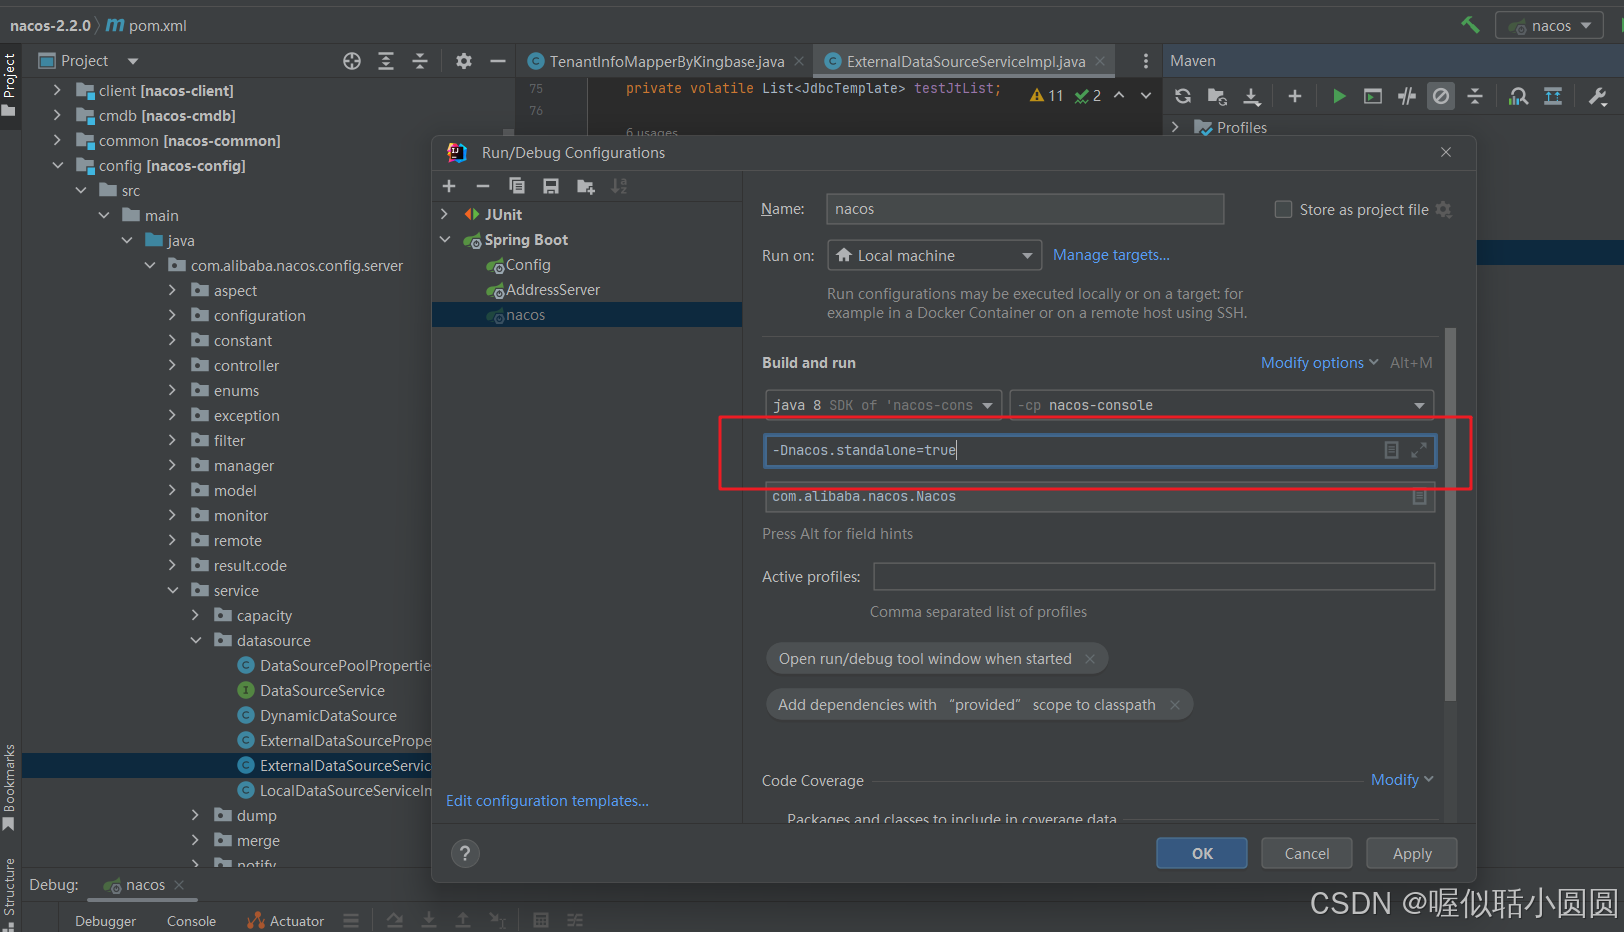
Task: Select nacos debug session tab
Action: 144,885
